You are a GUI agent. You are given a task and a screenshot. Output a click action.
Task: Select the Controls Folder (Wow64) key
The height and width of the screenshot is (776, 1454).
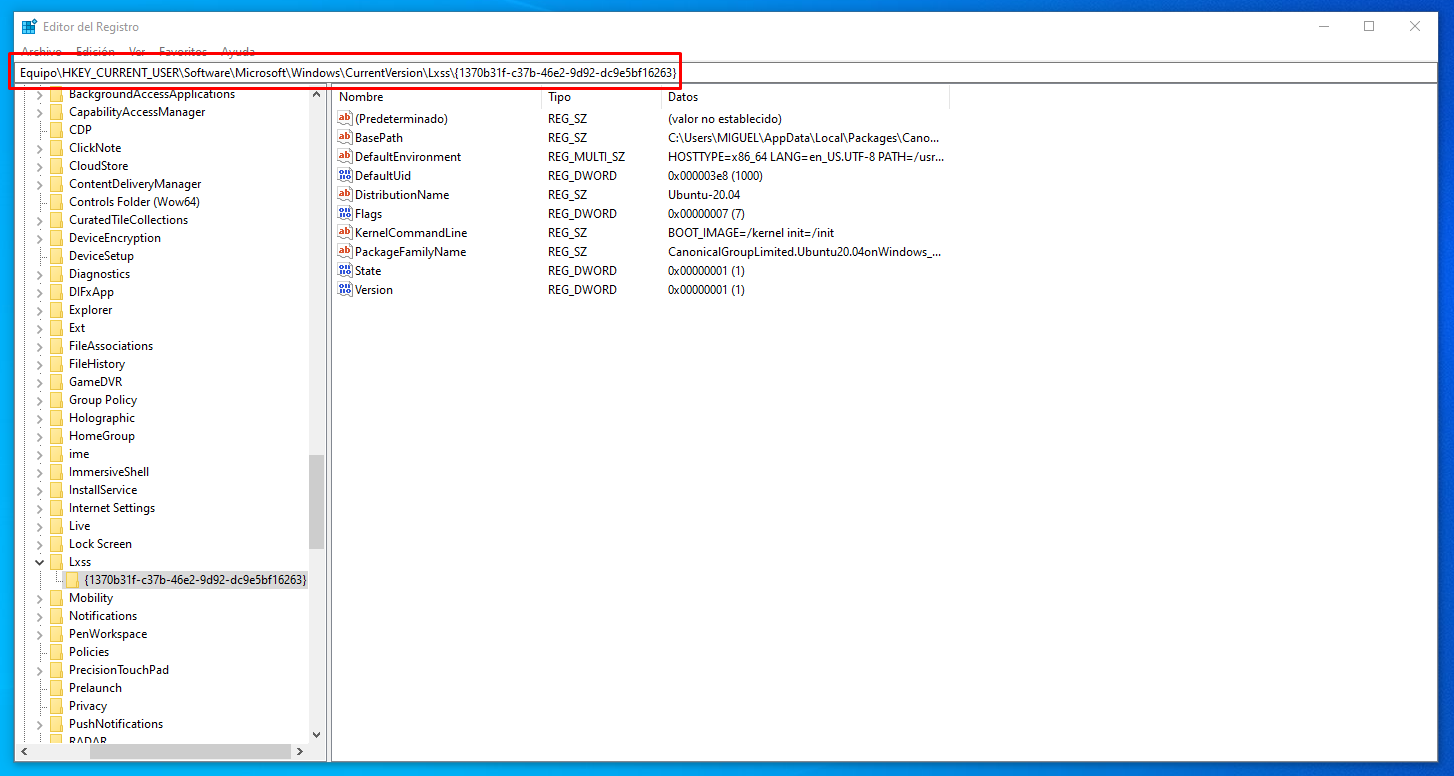coord(134,202)
